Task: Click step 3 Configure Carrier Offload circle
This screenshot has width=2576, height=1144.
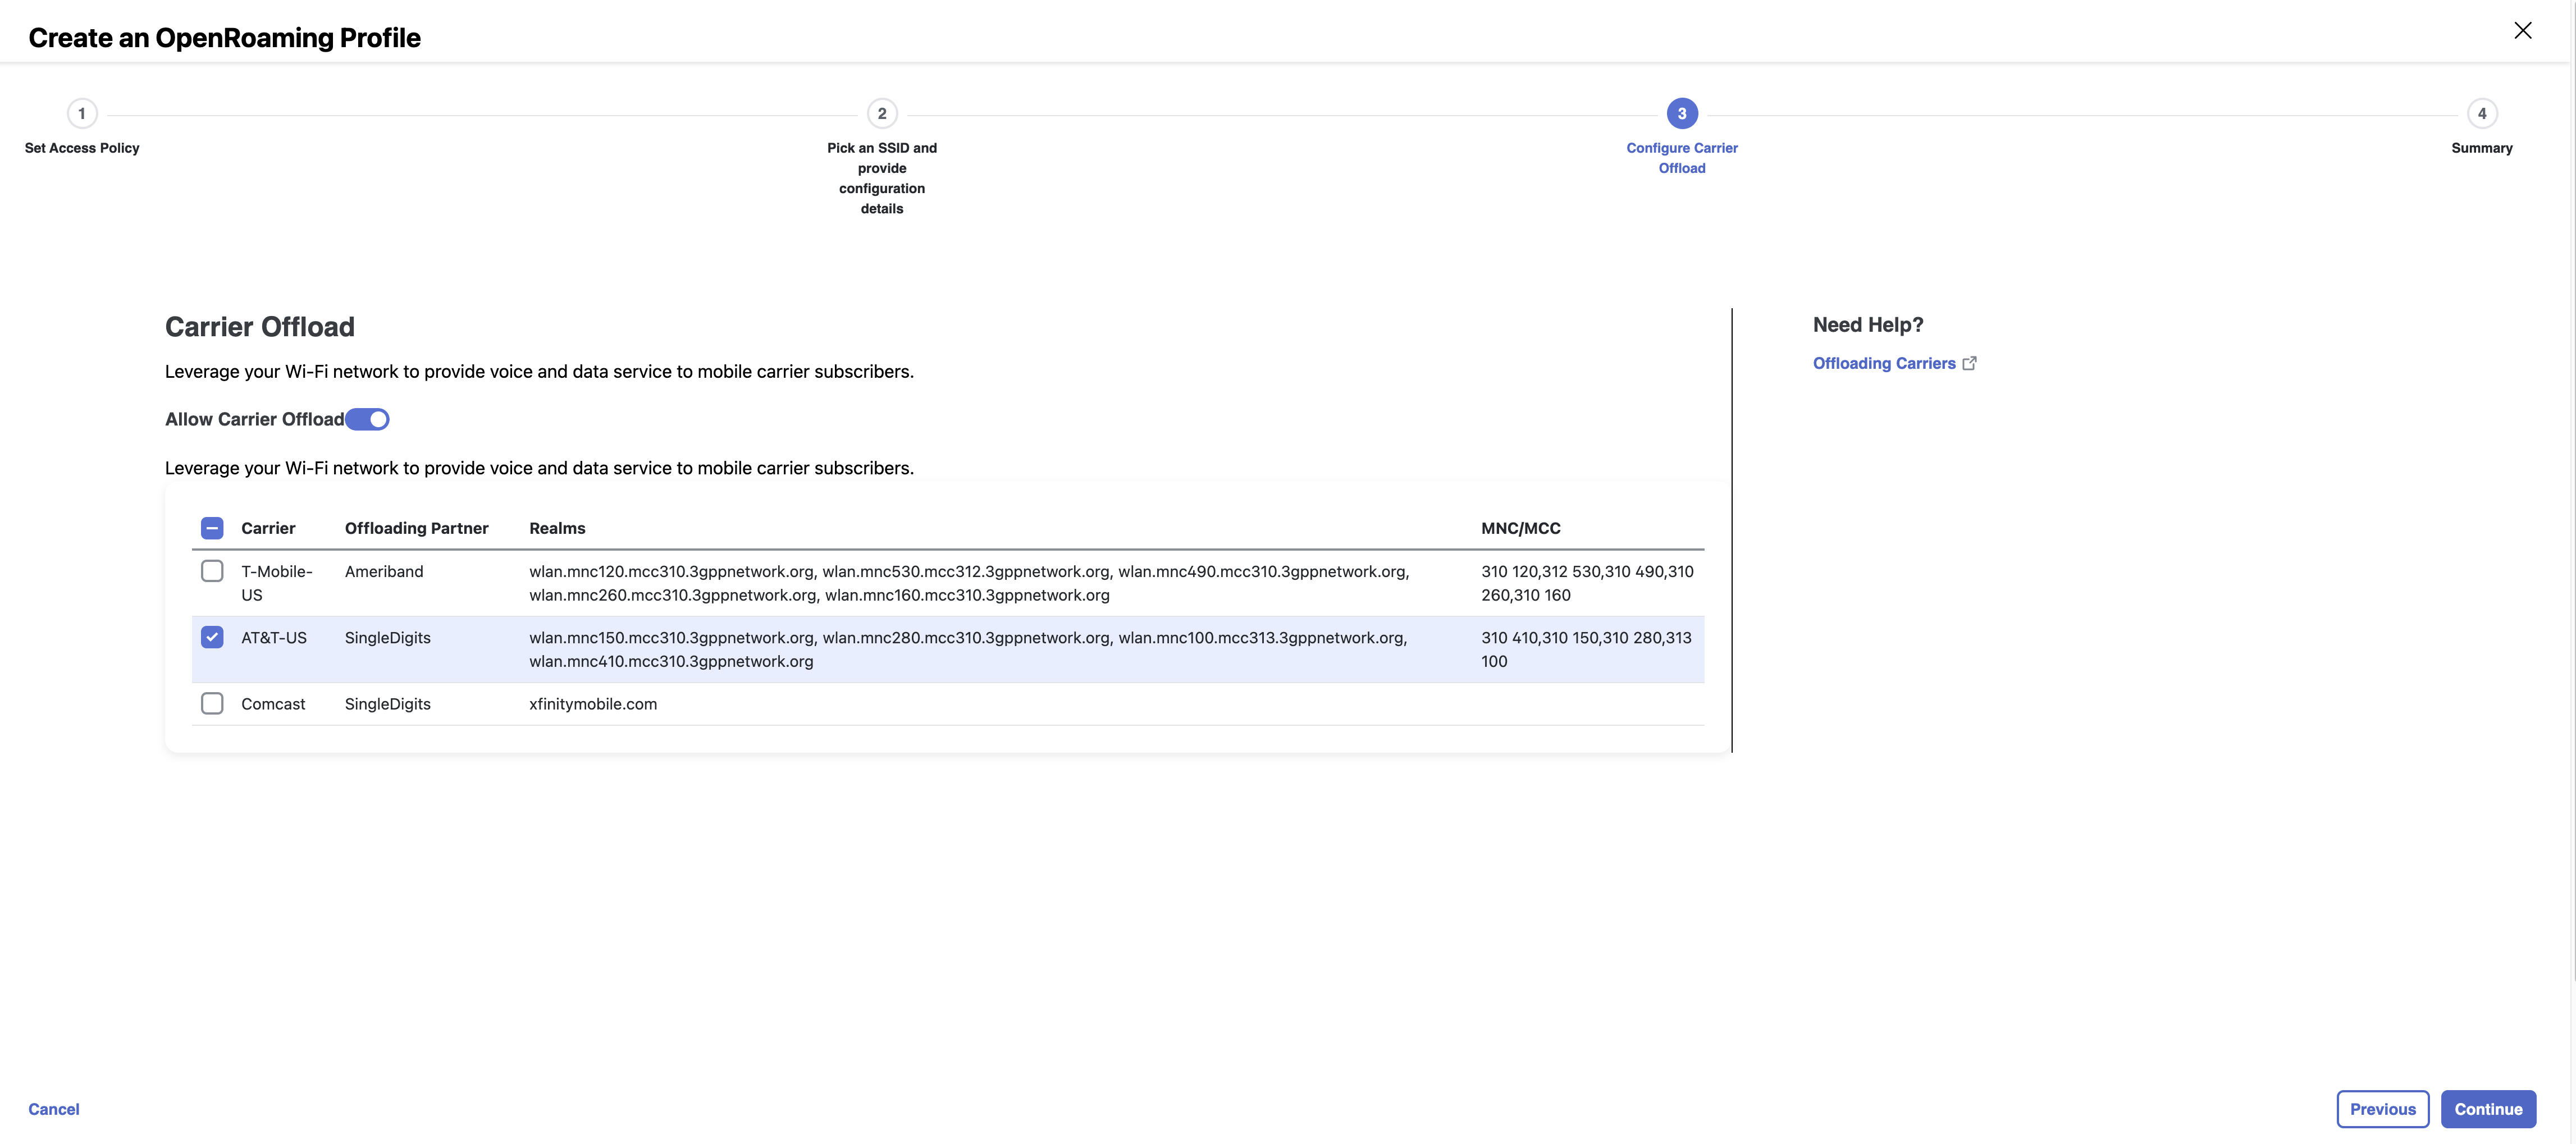Action: coord(1681,114)
